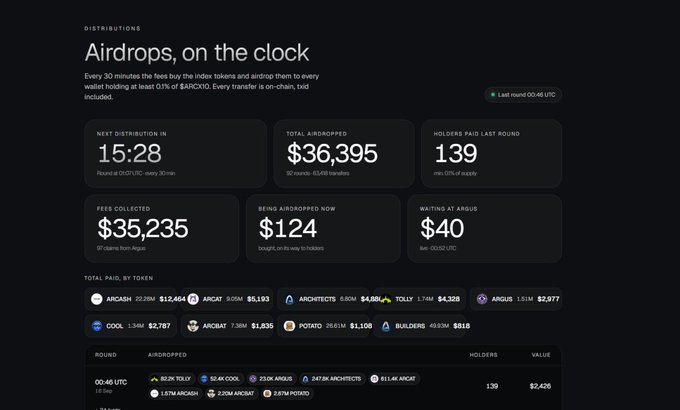Image resolution: width=680 pixels, height=410 pixels.
Task: Click the ARCASH icon in the 00:46 round
Action: pyautogui.click(x=154, y=394)
